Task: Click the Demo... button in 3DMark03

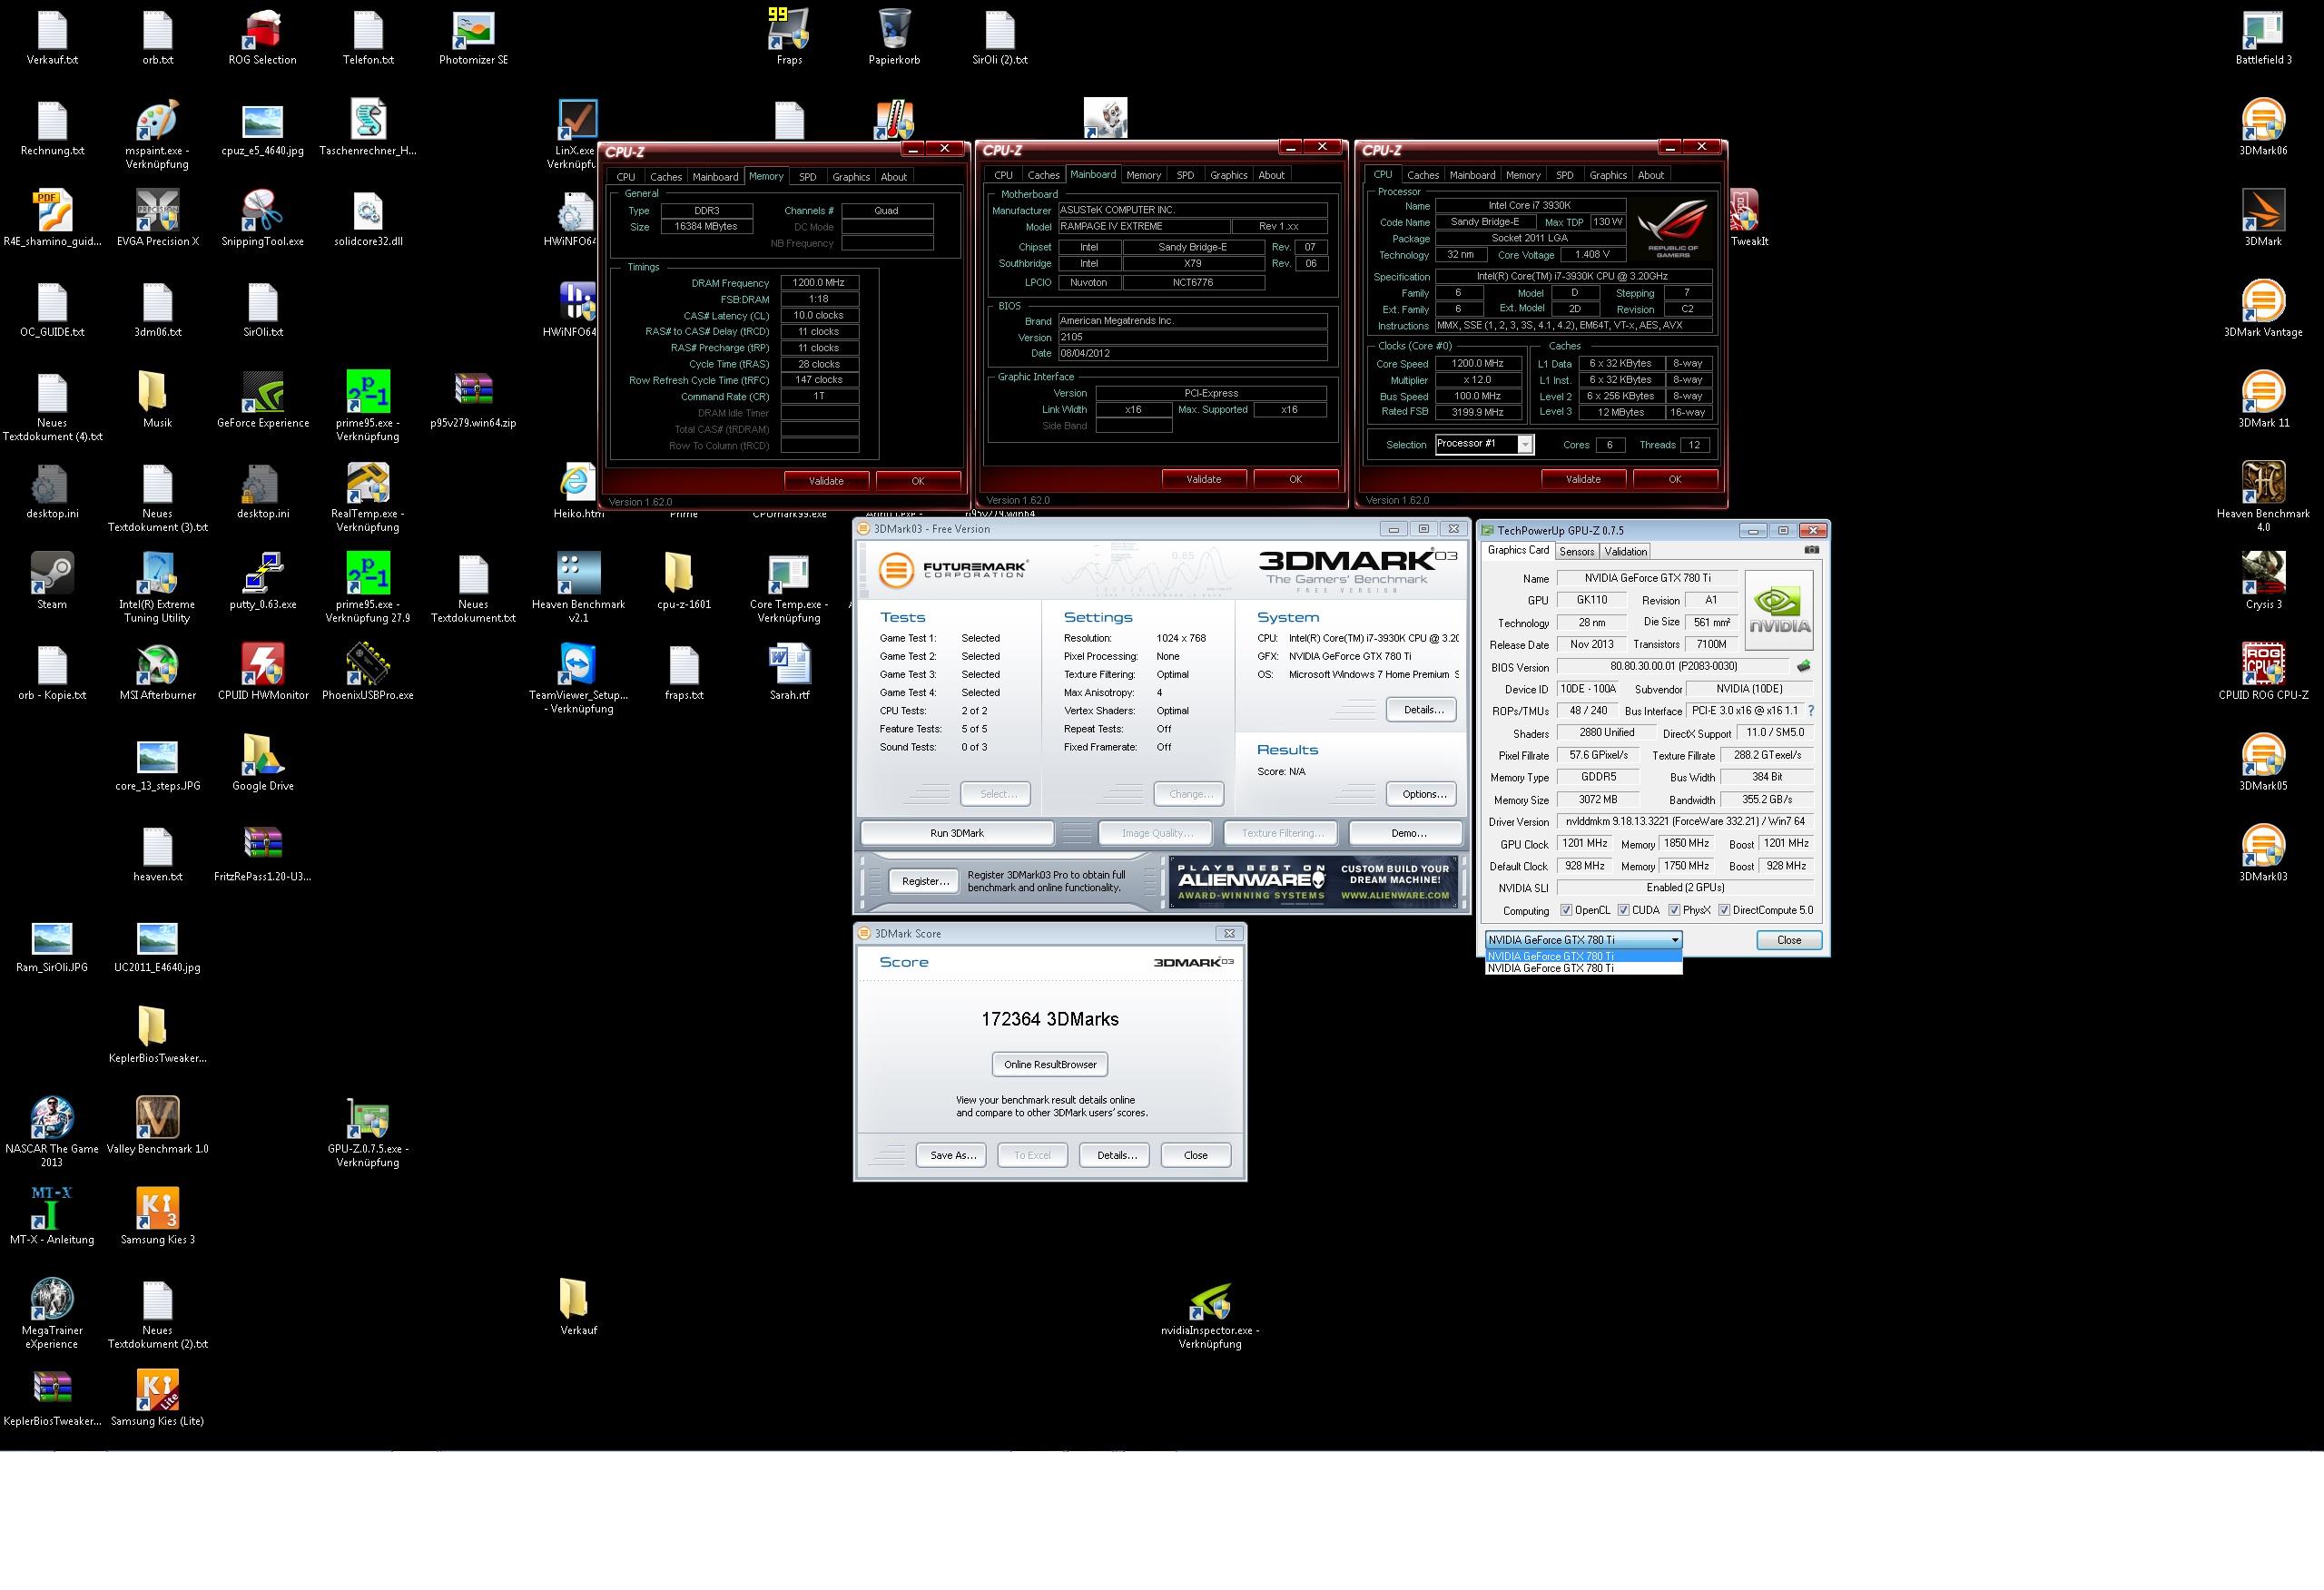Action: pyautogui.click(x=1408, y=833)
